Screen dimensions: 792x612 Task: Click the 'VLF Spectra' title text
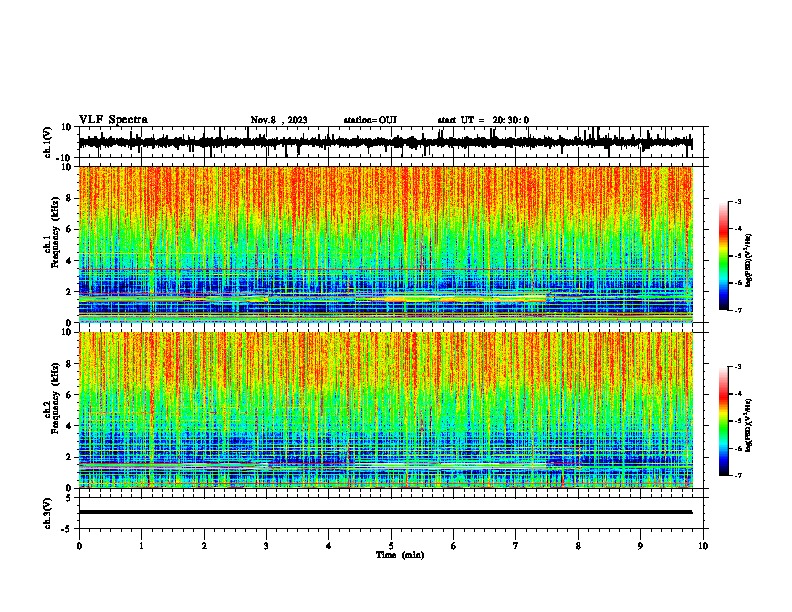[x=113, y=120]
